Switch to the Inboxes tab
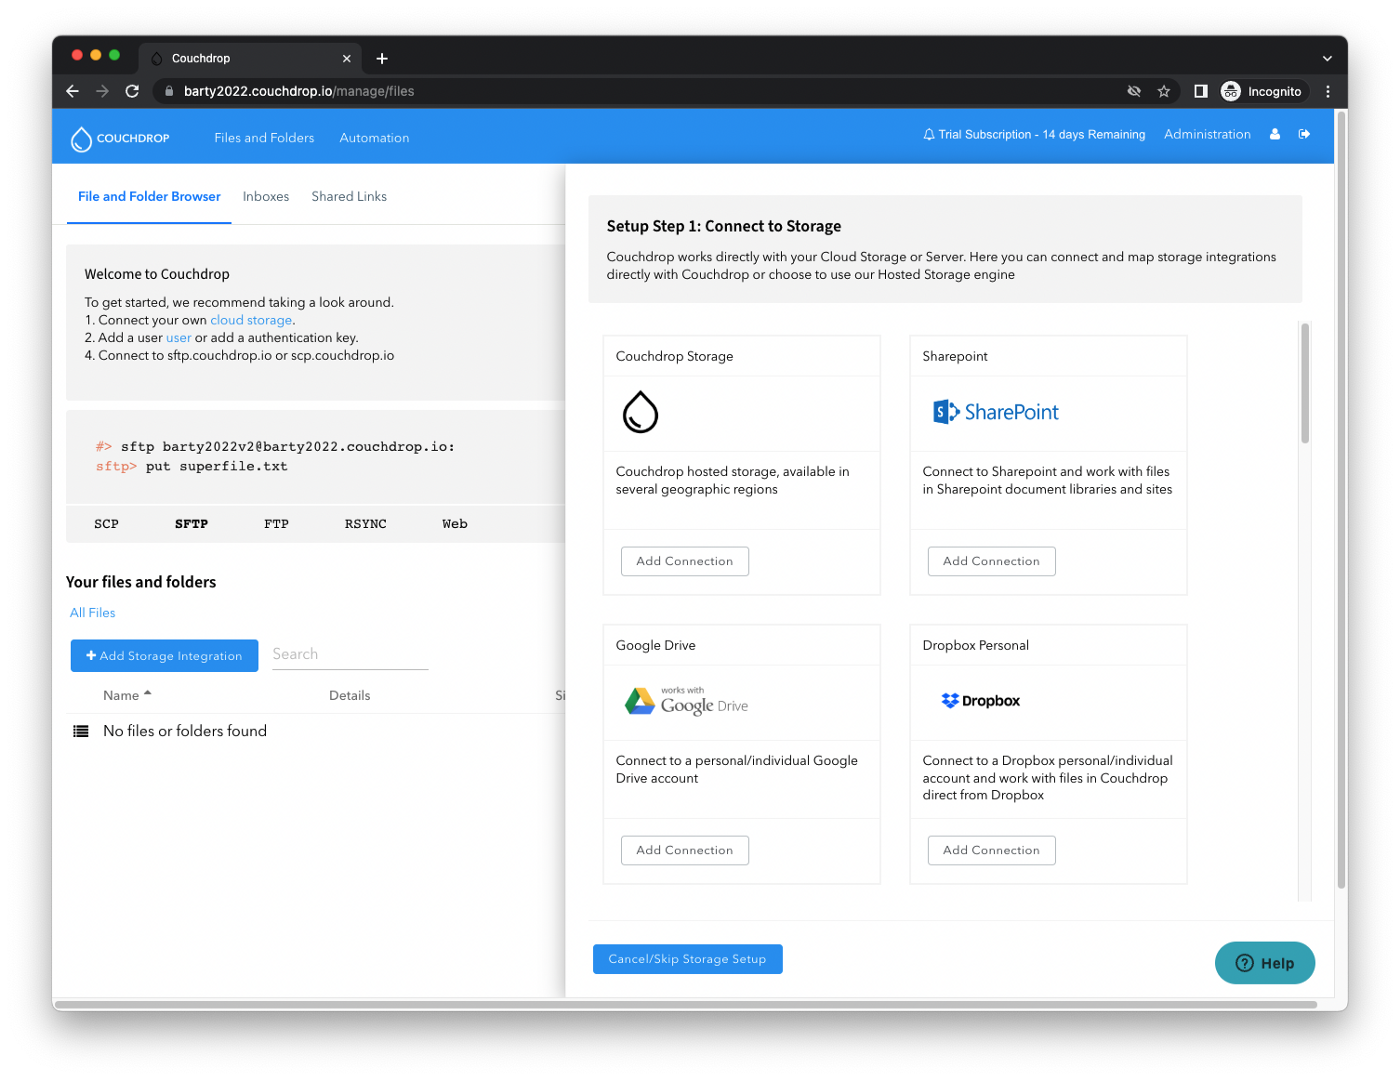1400x1080 pixels. tap(266, 197)
